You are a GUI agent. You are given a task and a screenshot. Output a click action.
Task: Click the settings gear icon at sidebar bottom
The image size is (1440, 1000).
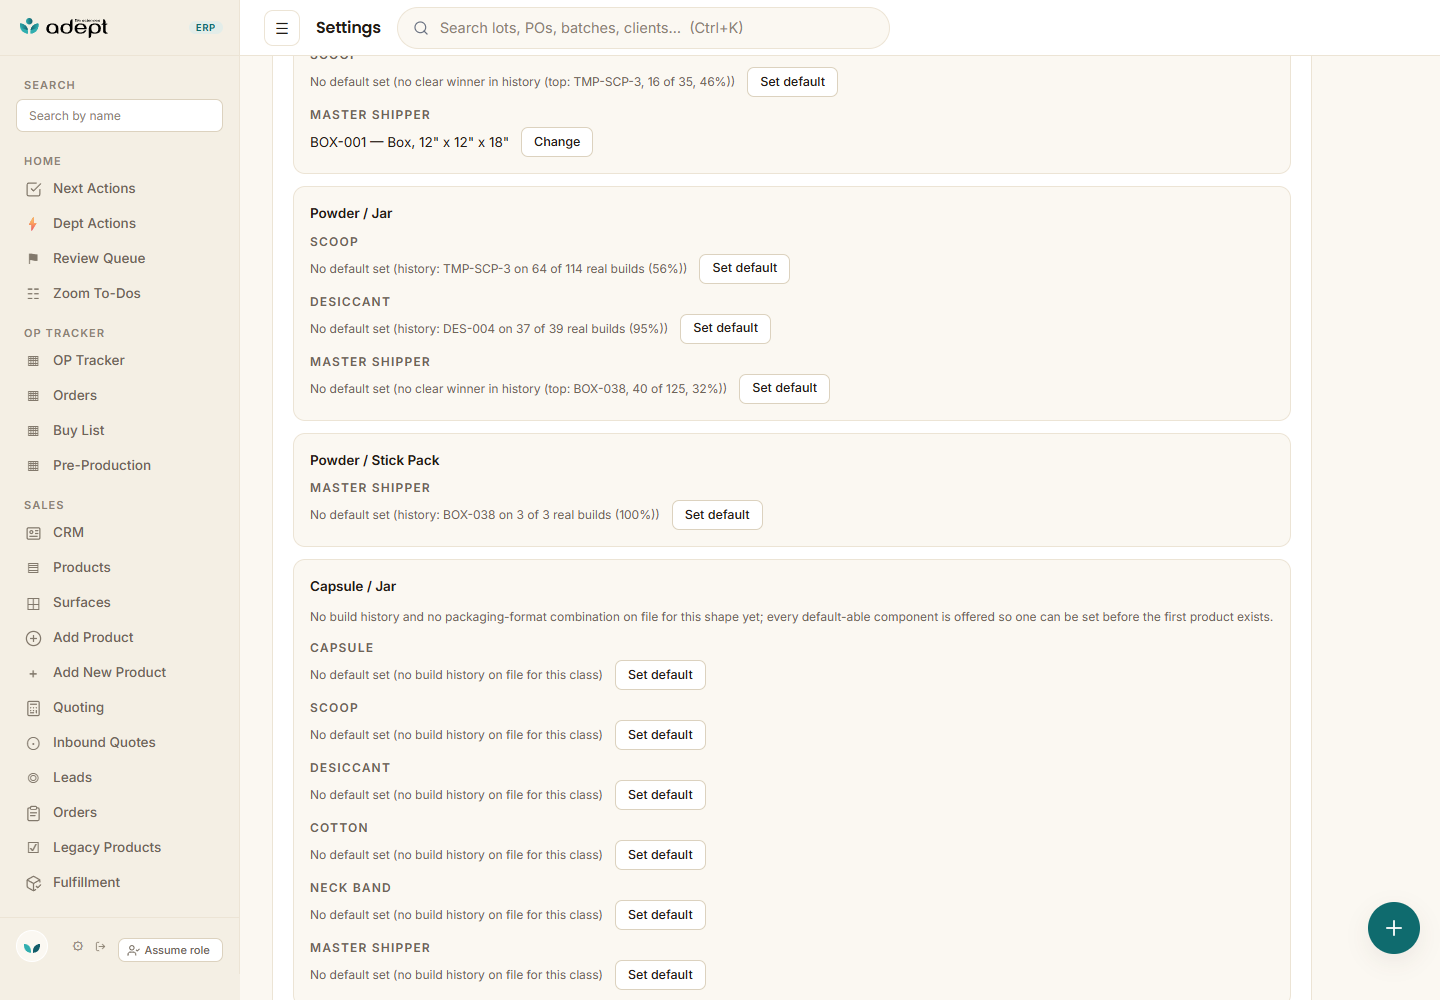pos(78,946)
